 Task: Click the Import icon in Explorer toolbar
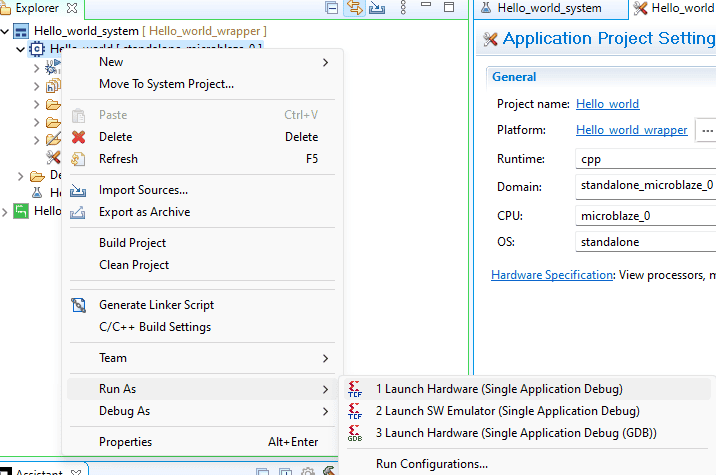tap(377, 8)
